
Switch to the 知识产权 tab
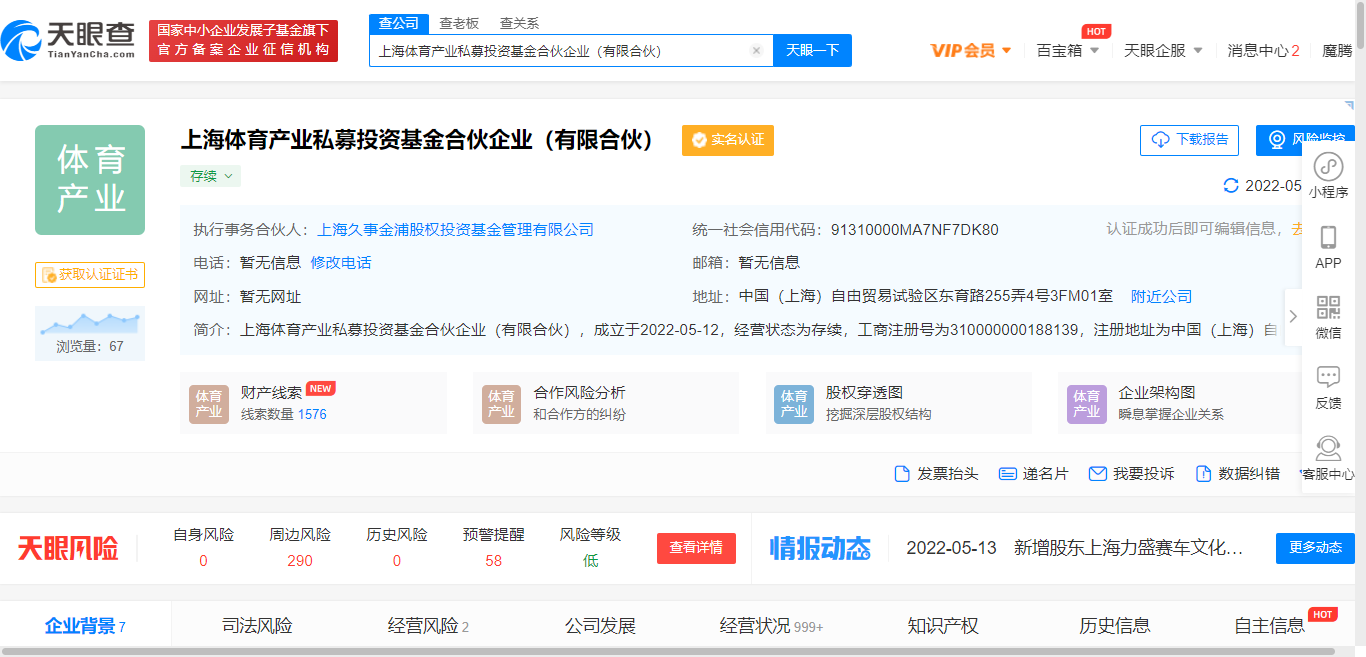943,626
